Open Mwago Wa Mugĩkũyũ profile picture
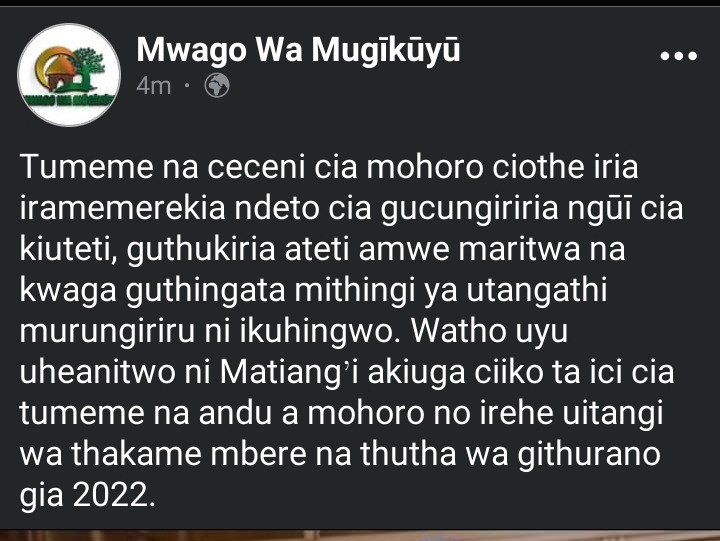Viewport: 720px width, 541px height. coord(69,75)
